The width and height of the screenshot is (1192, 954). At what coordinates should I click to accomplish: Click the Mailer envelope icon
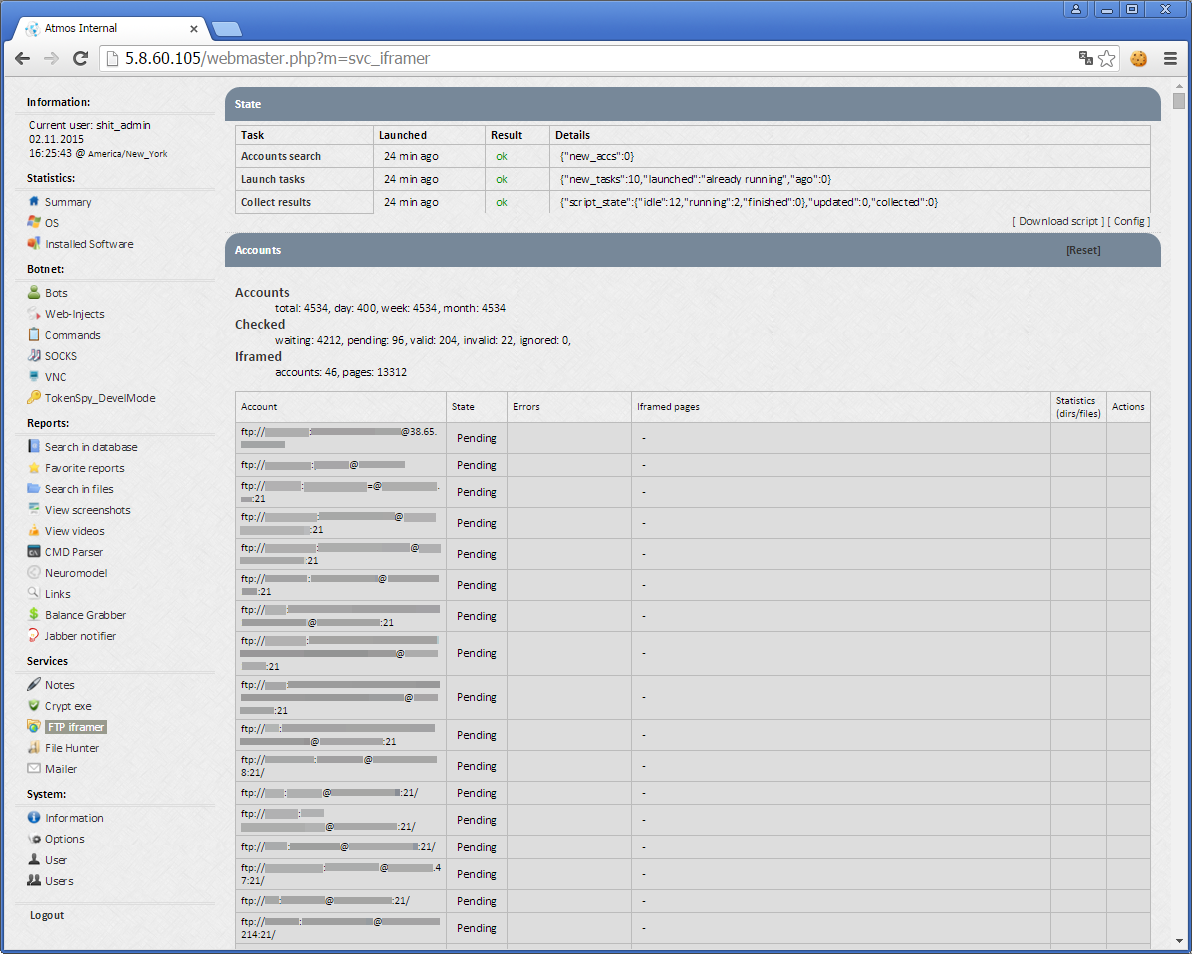(x=33, y=769)
